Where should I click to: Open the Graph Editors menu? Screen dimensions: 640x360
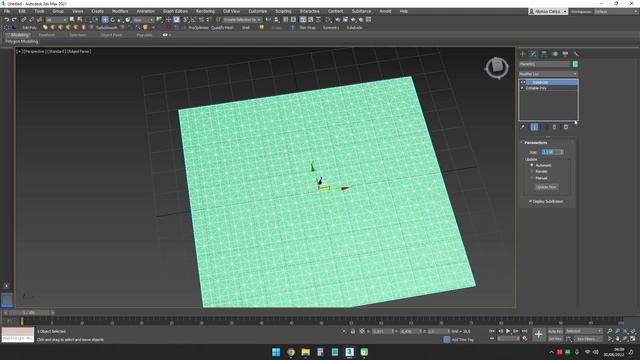click(175, 11)
